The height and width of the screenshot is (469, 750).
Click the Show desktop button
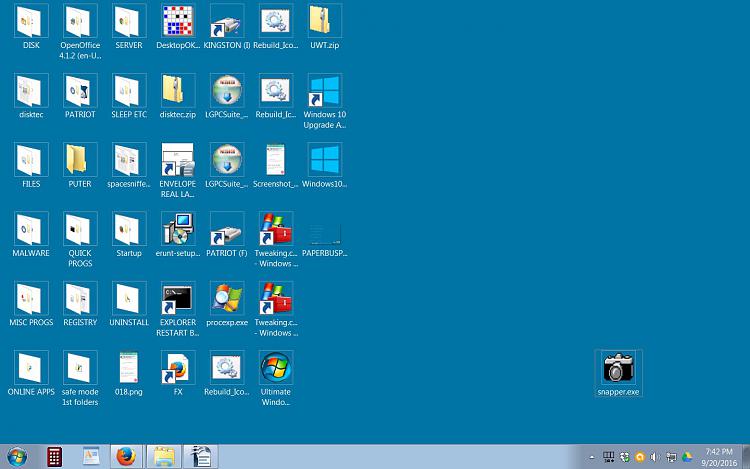click(746, 457)
